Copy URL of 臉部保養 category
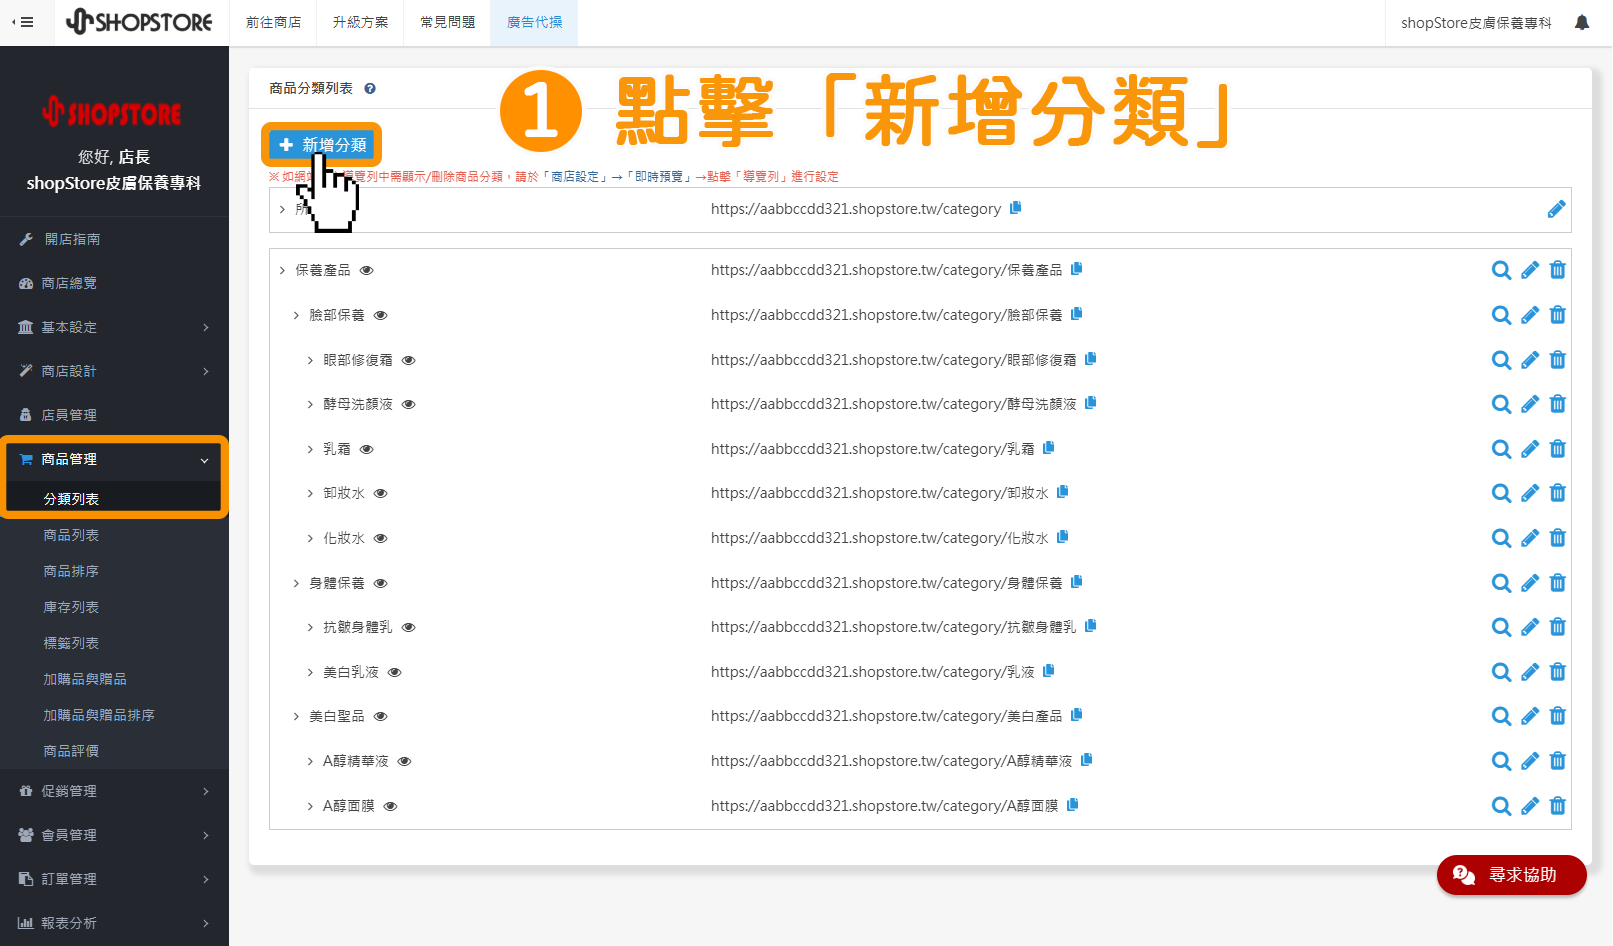Image resolution: width=1613 pixels, height=946 pixels. click(x=1077, y=314)
